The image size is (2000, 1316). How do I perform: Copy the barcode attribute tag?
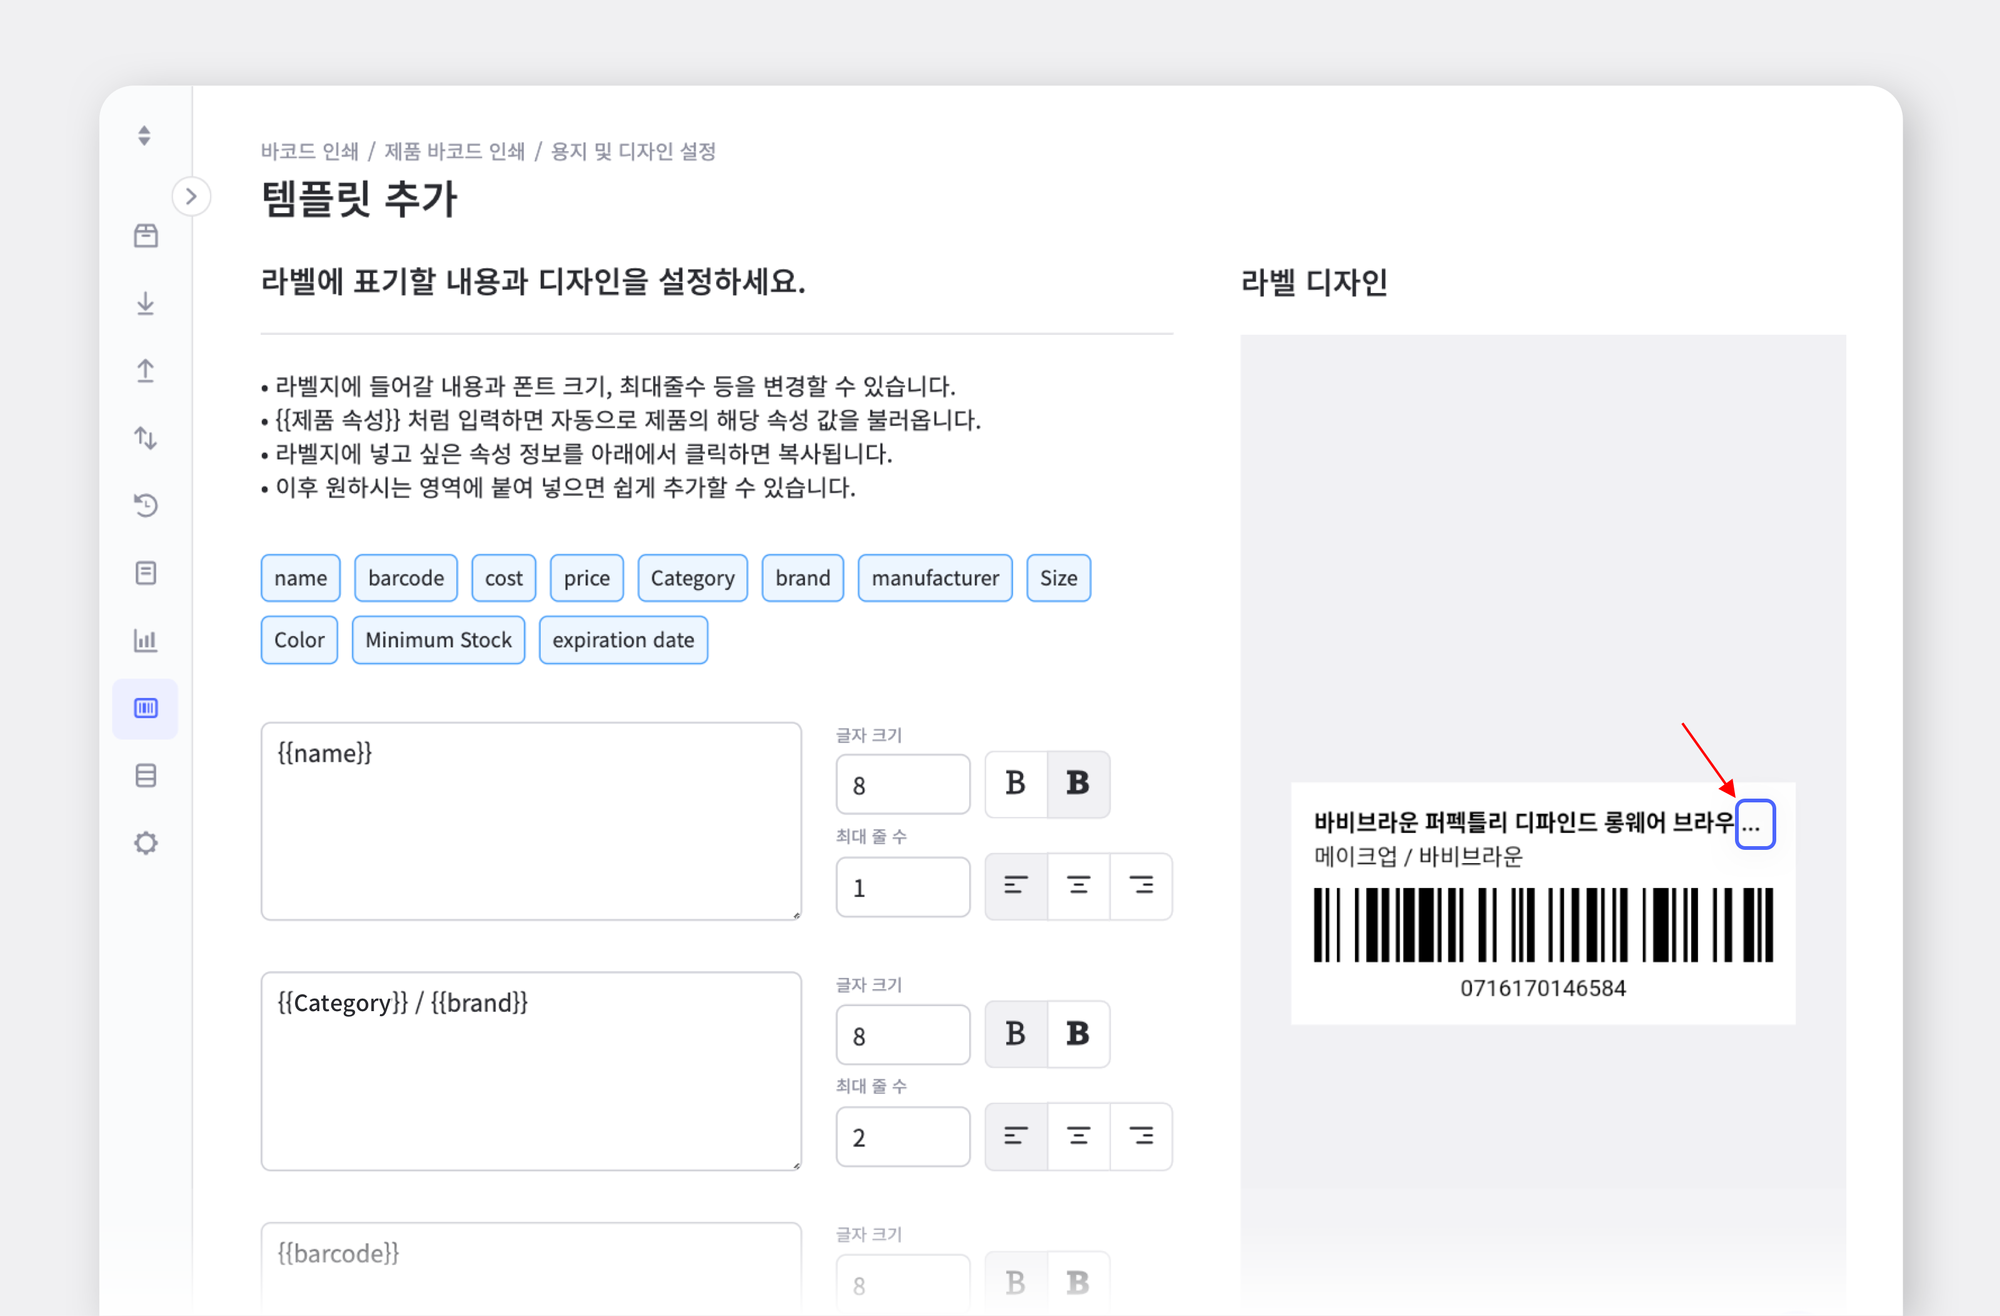click(x=406, y=578)
